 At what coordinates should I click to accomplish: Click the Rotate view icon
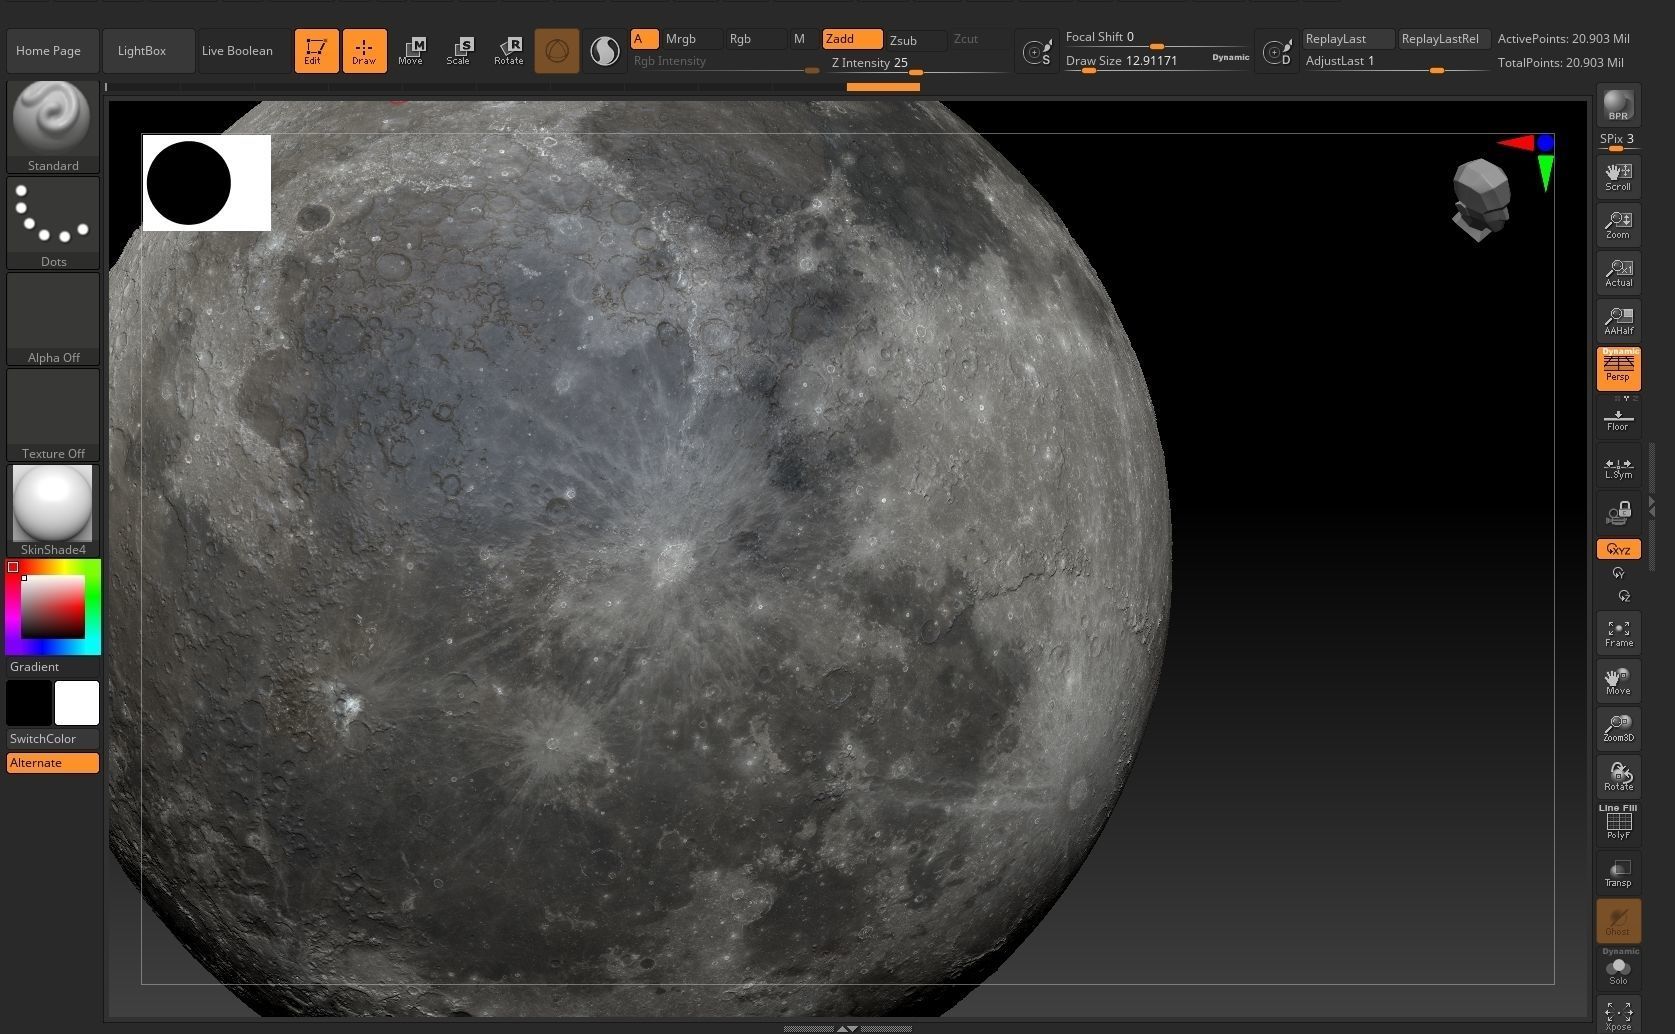(1618, 777)
